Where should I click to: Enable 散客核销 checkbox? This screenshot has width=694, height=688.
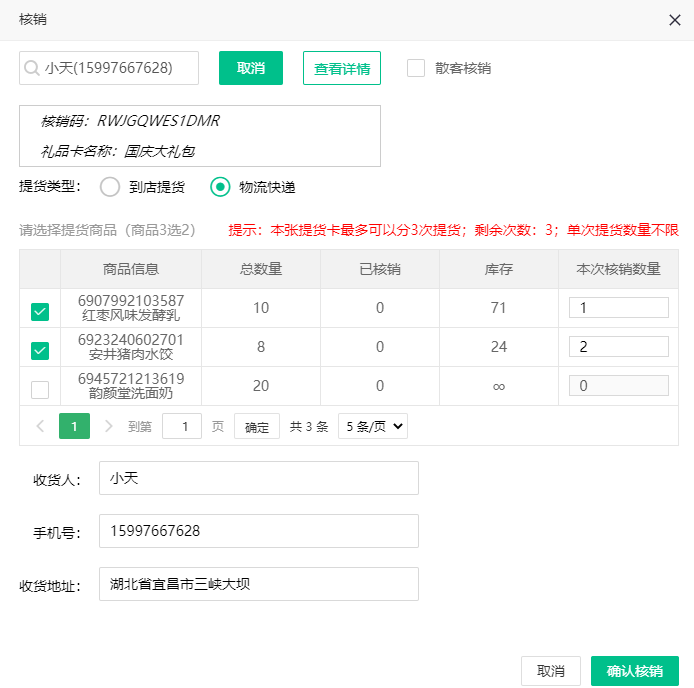[416, 68]
